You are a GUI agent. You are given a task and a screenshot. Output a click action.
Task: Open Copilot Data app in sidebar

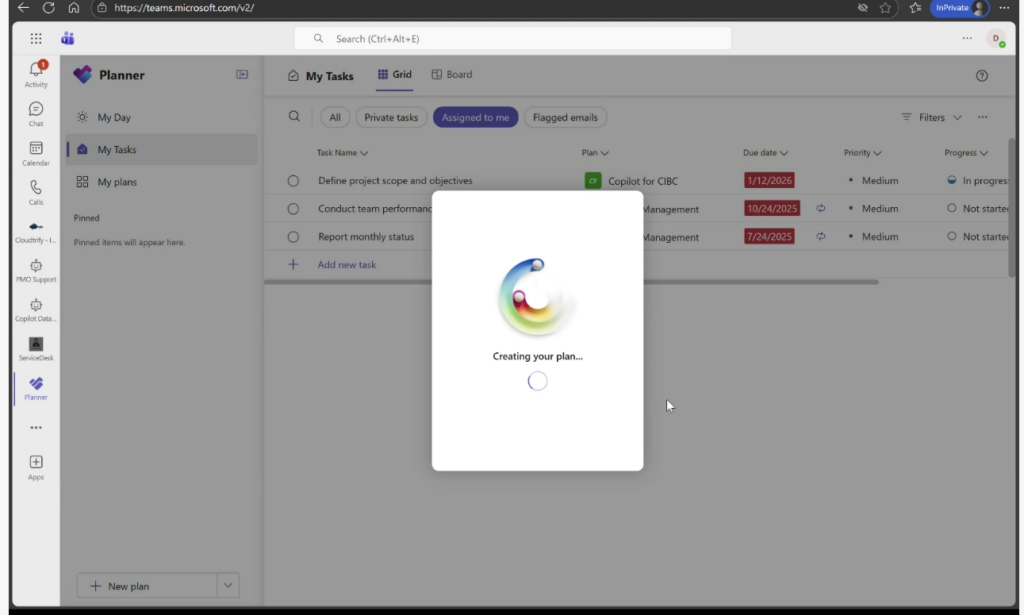(36, 309)
